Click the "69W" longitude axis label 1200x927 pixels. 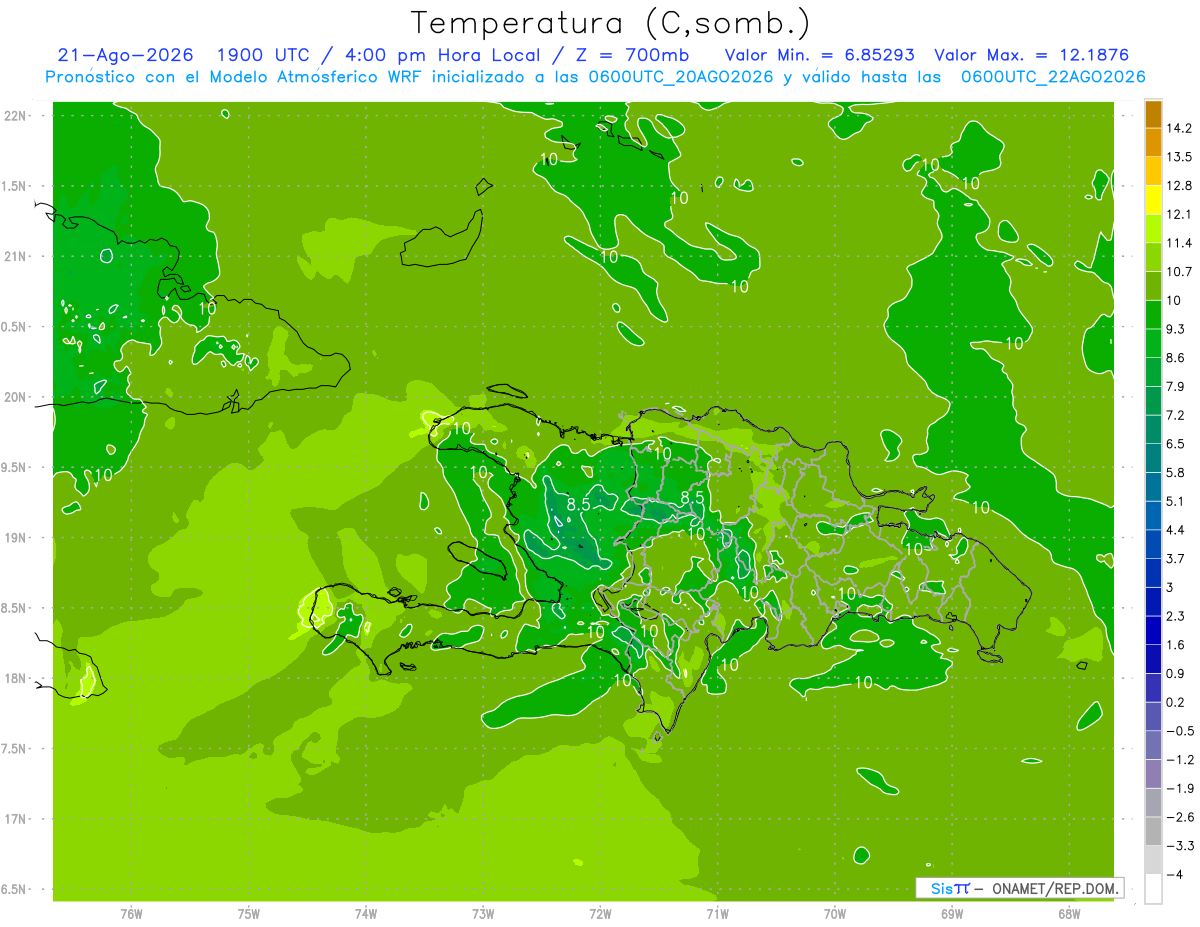click(x=952, y=914)
